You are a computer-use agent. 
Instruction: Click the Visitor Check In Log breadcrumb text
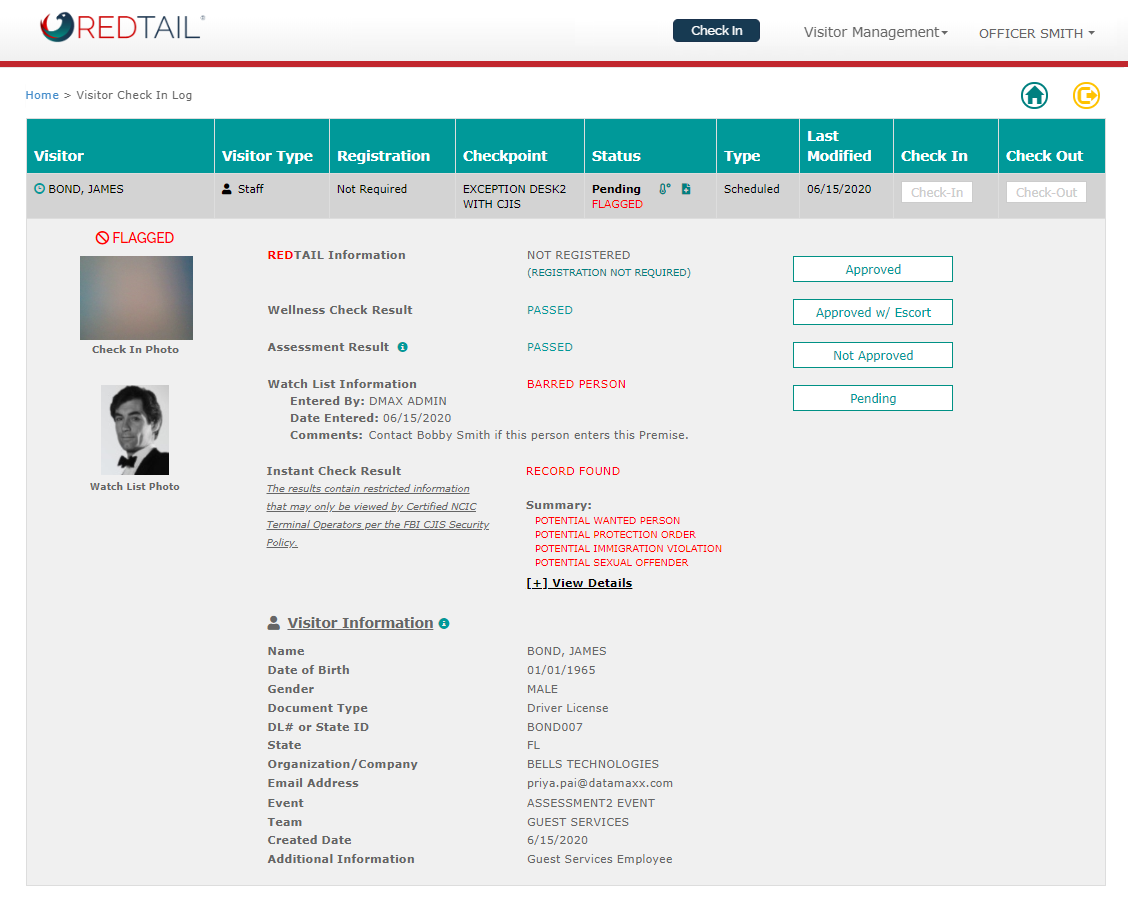(134, 95)
